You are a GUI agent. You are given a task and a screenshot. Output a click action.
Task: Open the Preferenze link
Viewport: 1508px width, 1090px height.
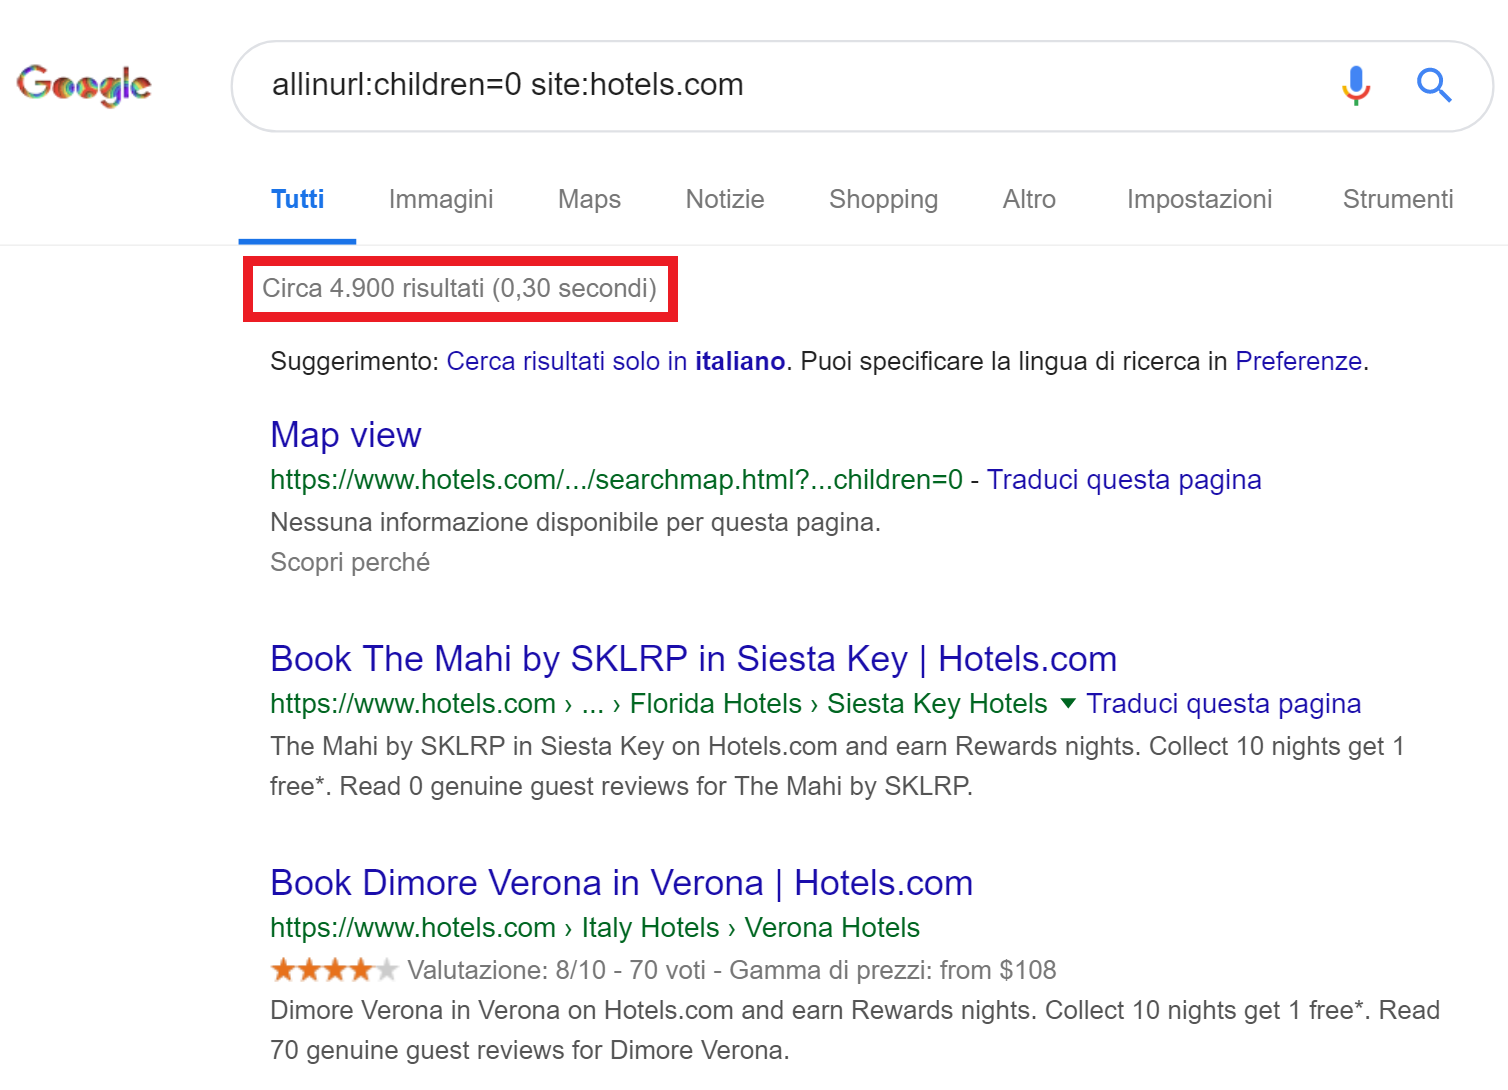pos(1298,361)
